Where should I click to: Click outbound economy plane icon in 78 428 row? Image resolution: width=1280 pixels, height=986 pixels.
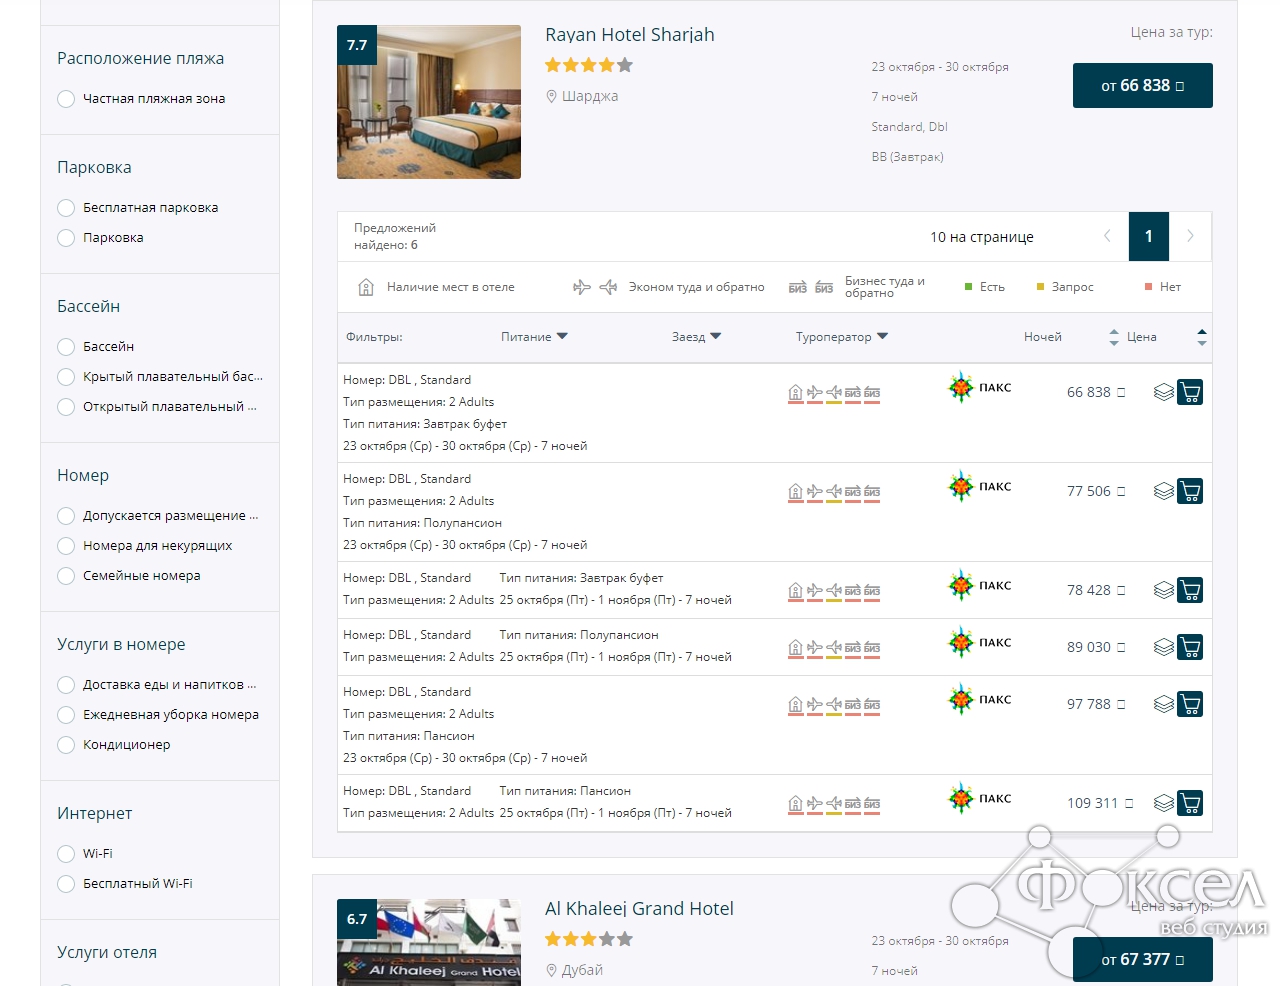click(814, 591)
